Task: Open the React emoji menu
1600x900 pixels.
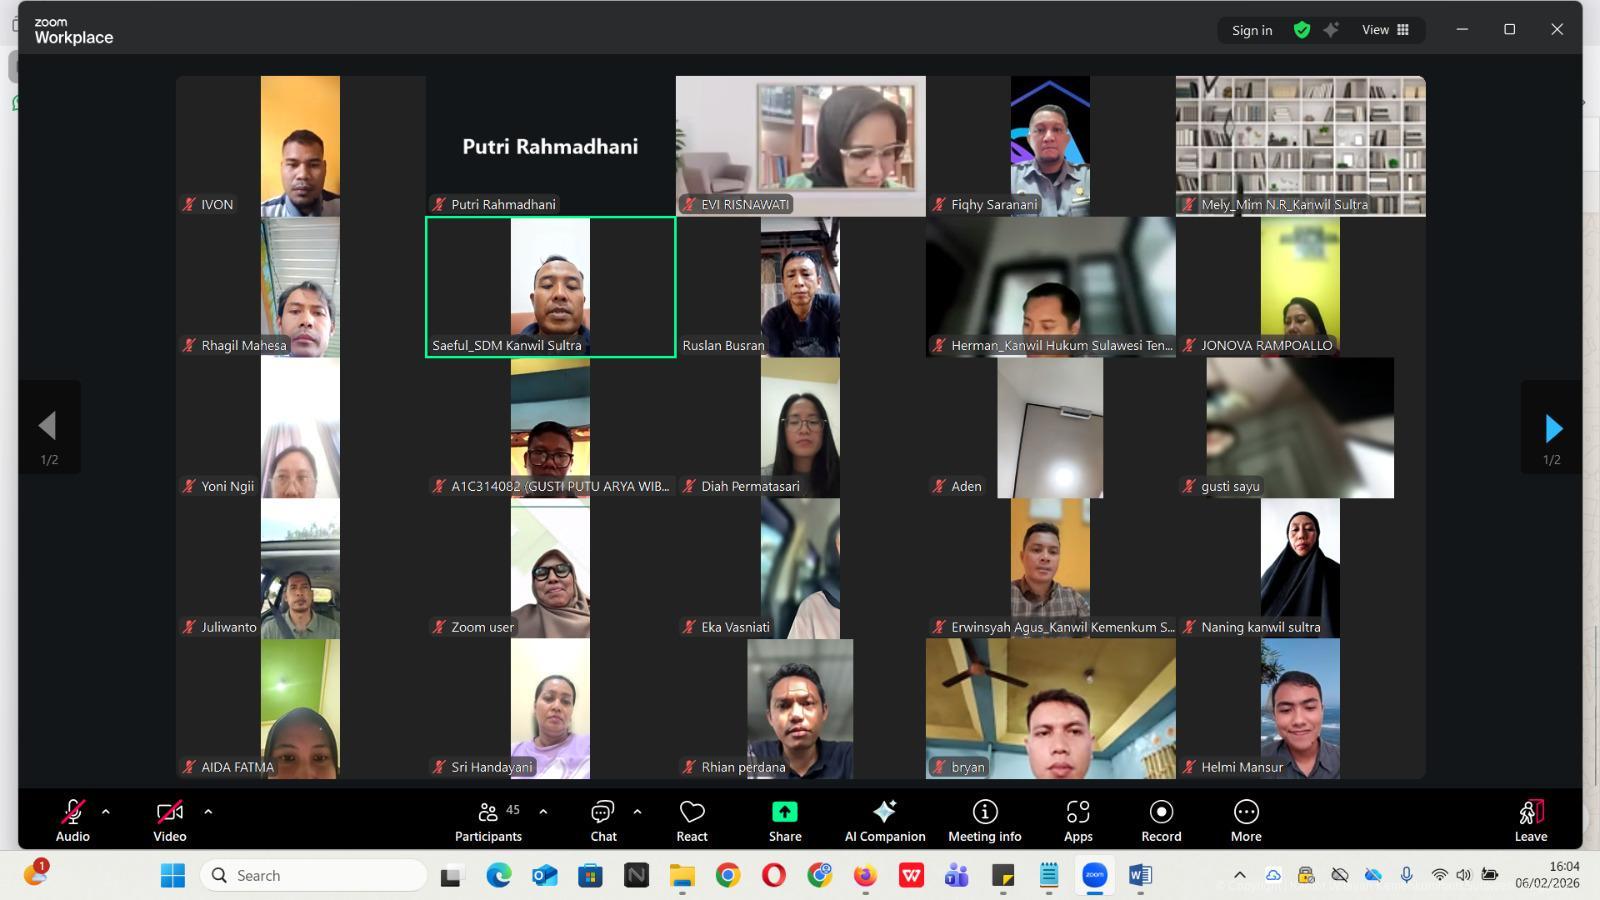Action: (x=691, y=821)
